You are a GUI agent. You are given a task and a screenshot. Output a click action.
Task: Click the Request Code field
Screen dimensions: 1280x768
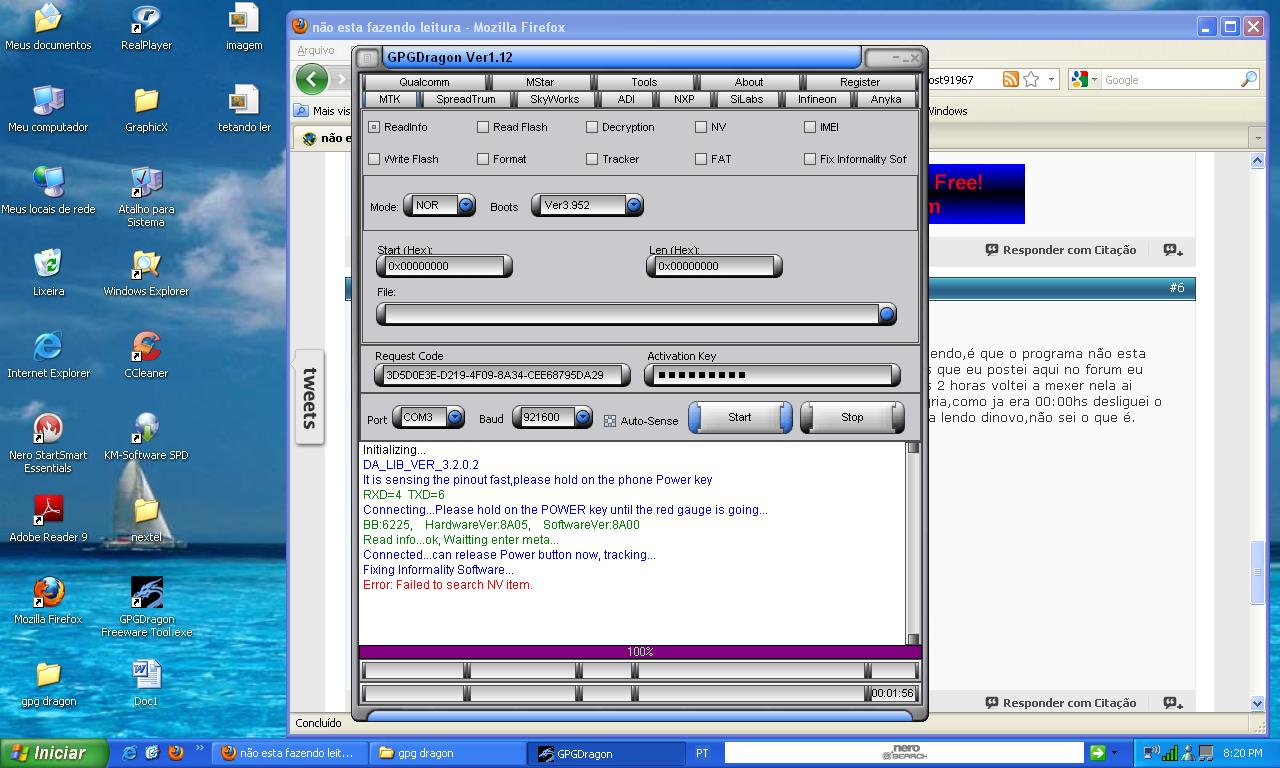coord(502,375)
